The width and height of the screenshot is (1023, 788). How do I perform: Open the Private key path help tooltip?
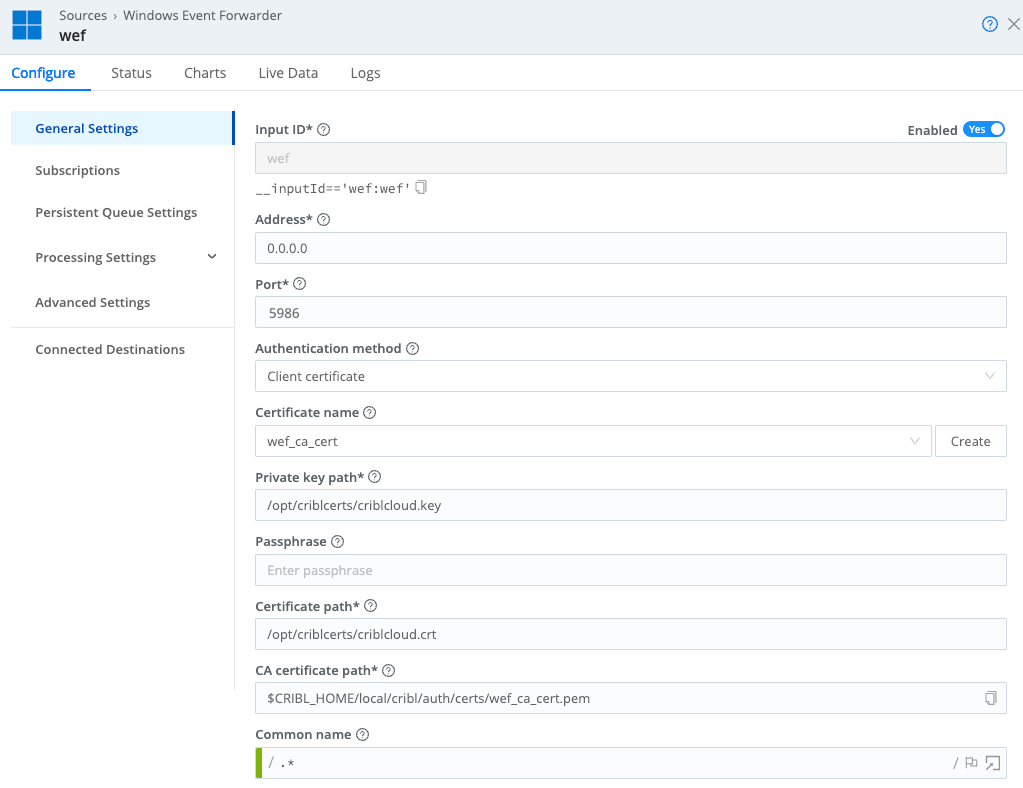coord(374,476)
